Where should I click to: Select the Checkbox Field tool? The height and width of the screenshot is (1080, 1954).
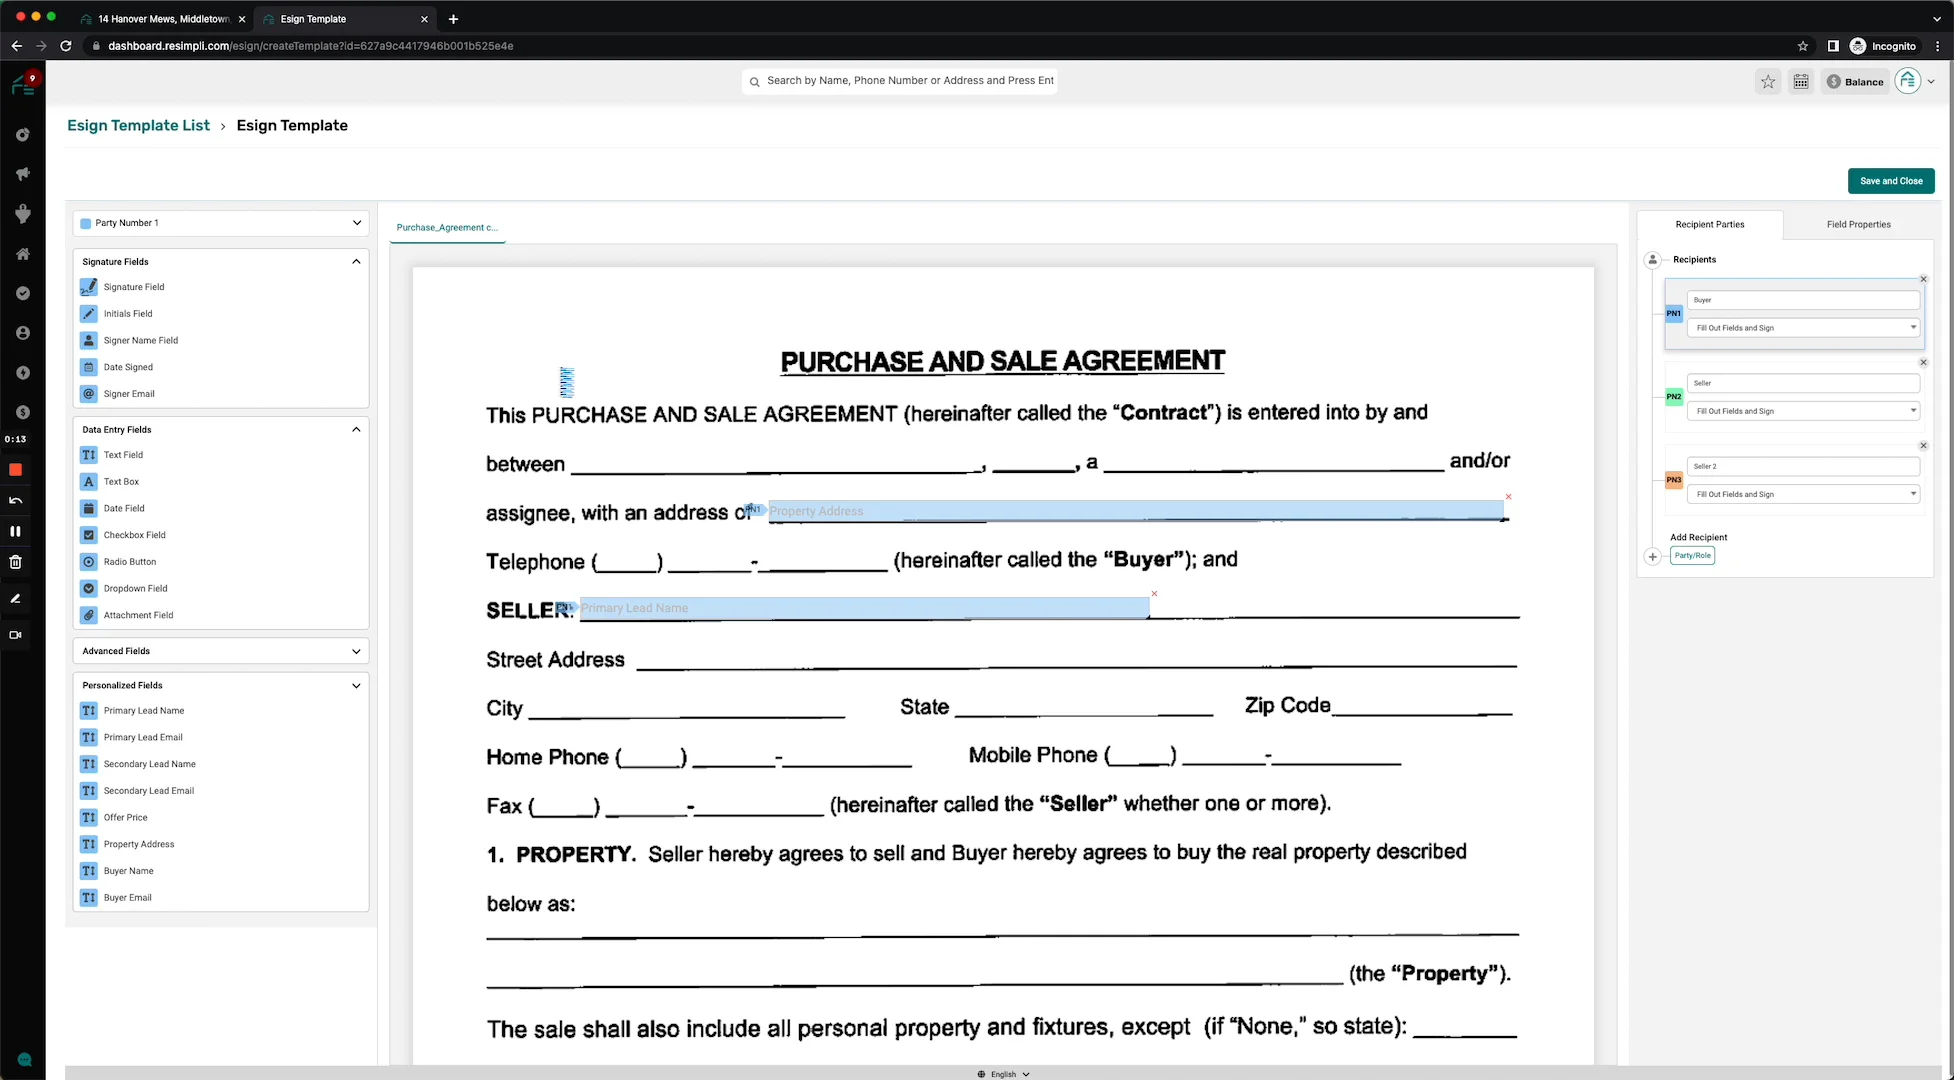(x=134, y=535)
